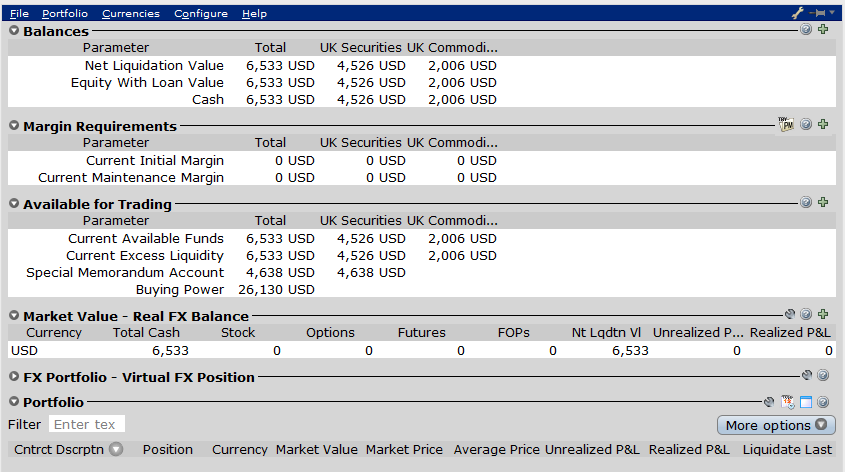Click the Portfolio filter text field

87,424
